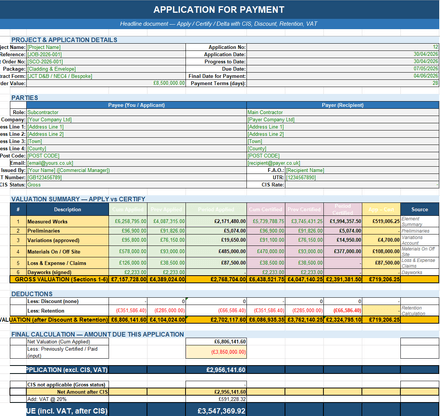Select the [JOB-2026-001] reference cell
440x416 pixels.
pos(106,54)
